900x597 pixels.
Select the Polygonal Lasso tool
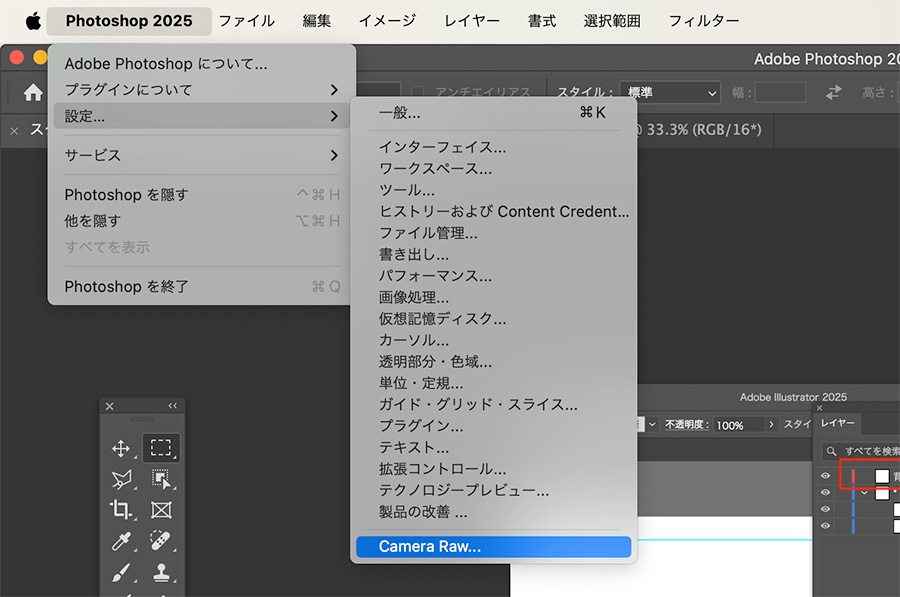coord(121,479)
